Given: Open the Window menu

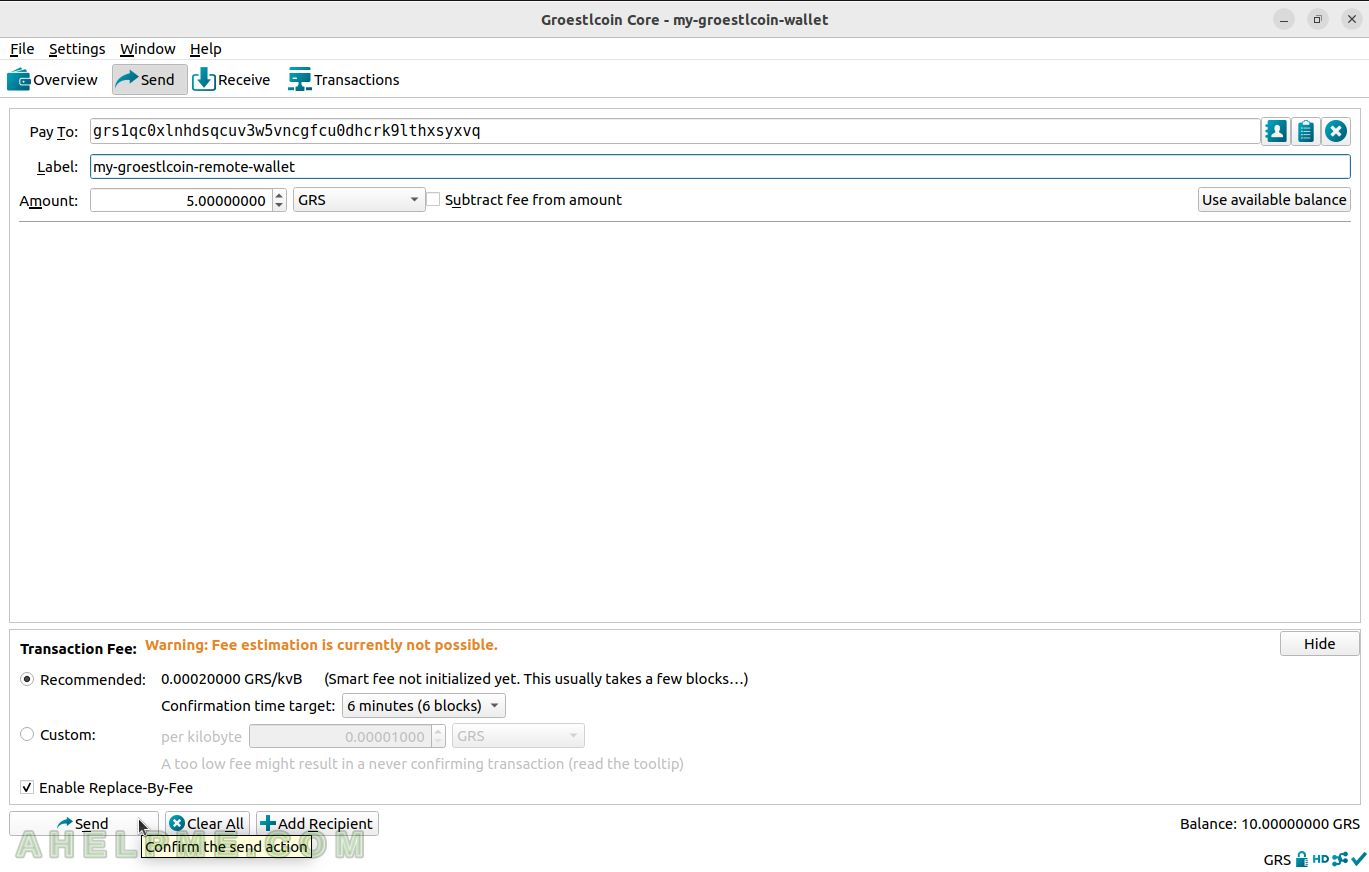Looking at the screenshot, I should coord(148,49).
